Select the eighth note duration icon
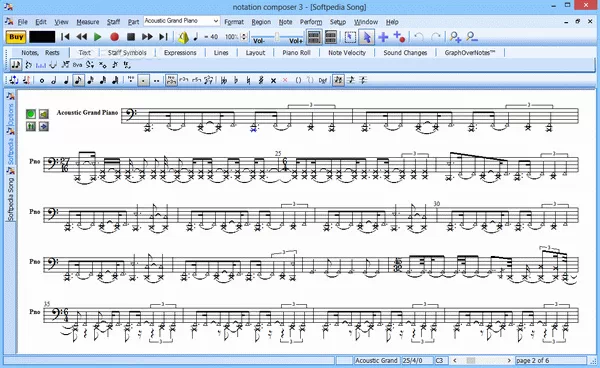The image size is (600, 368). [x=78, y=80]
